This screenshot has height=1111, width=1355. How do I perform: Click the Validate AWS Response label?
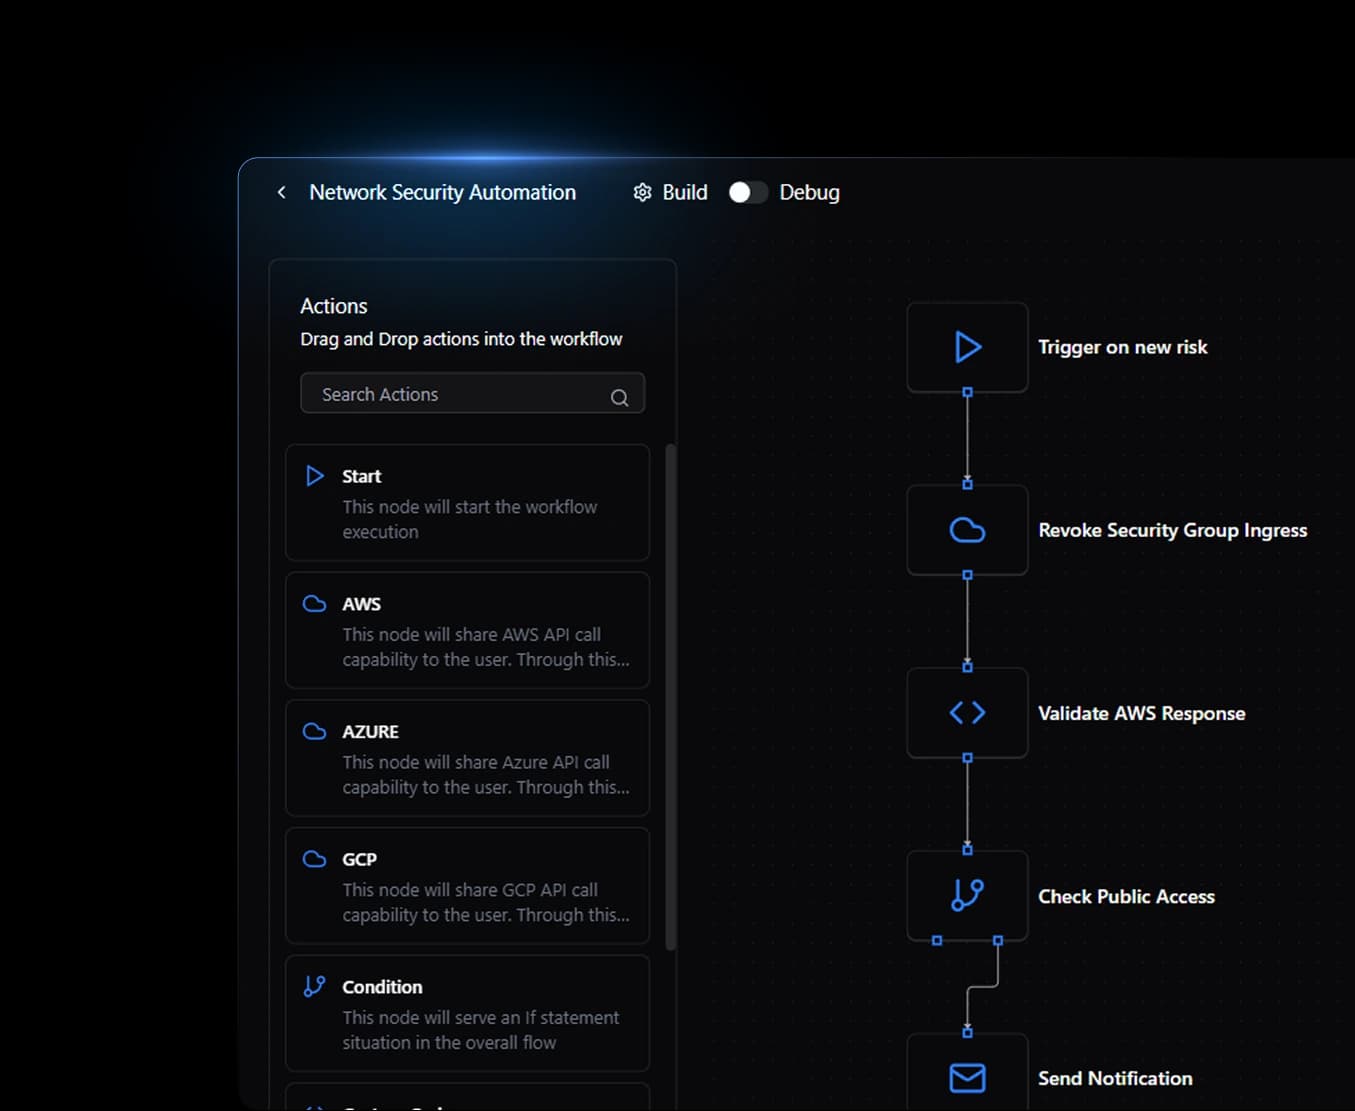1142,713
